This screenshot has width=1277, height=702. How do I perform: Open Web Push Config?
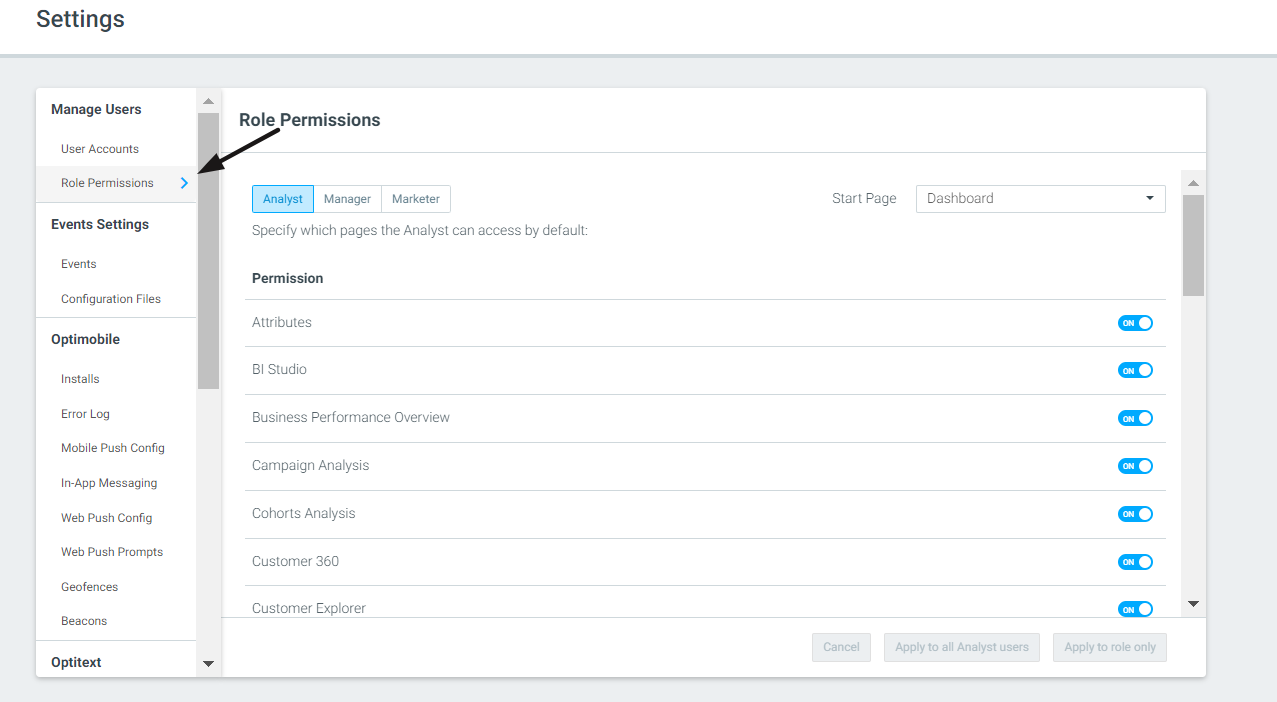click(106, 518)
